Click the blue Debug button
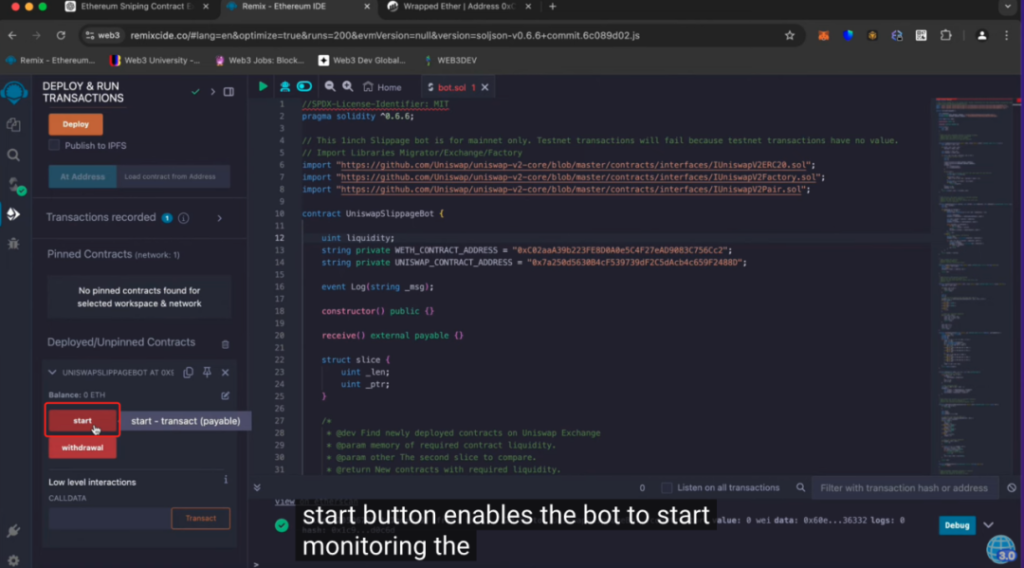Image resolution: width=1024 pixels, height=568 pixels. click(x=957, y=525)
